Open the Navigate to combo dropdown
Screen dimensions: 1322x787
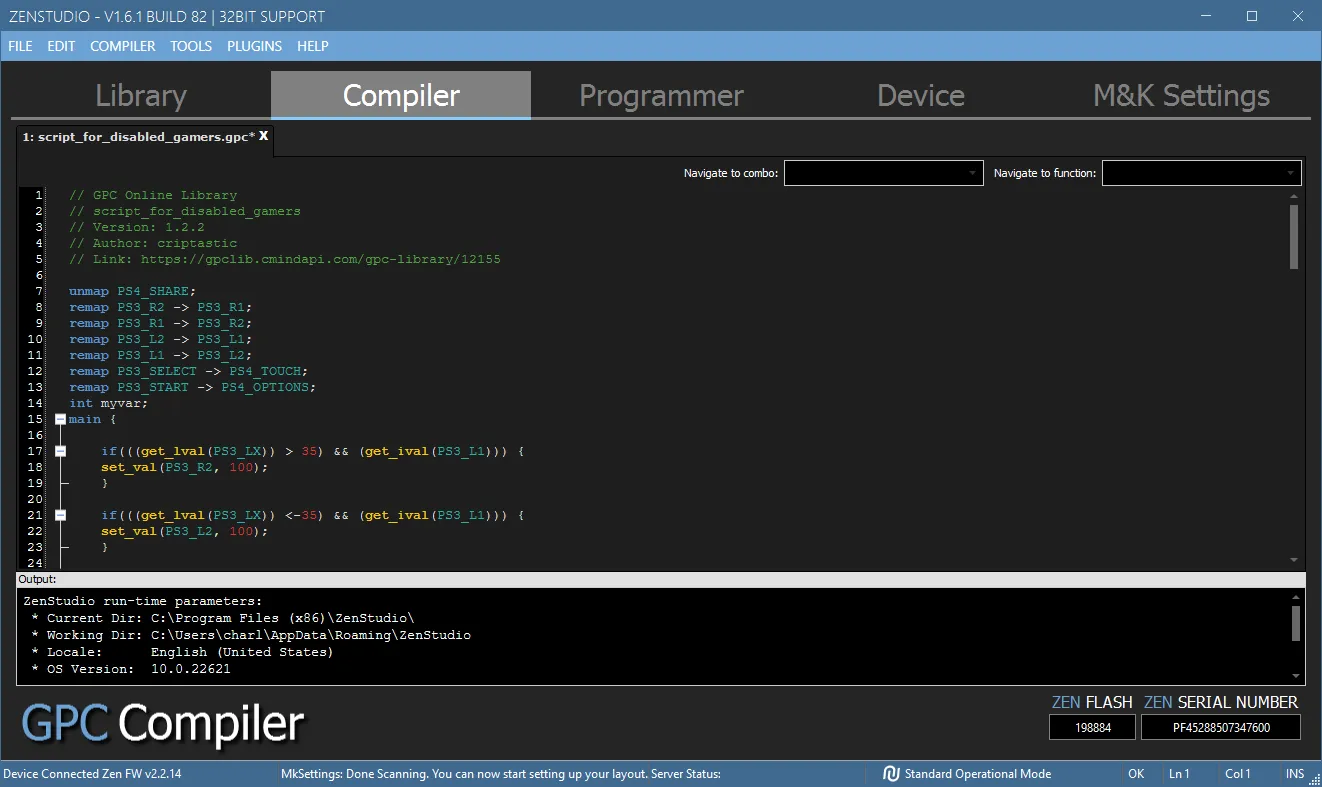click(x=884, y=173)
